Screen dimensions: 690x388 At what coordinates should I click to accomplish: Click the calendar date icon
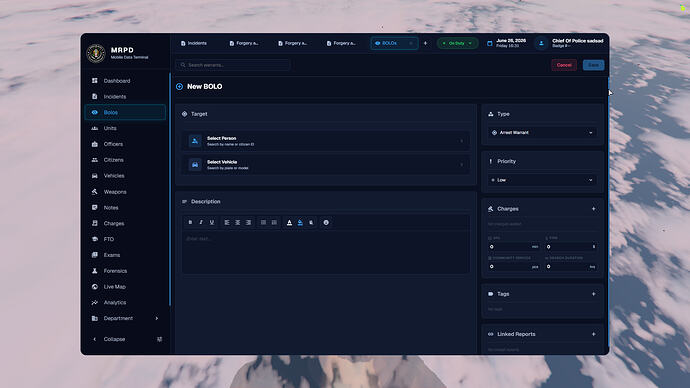[x=489, y=43]
